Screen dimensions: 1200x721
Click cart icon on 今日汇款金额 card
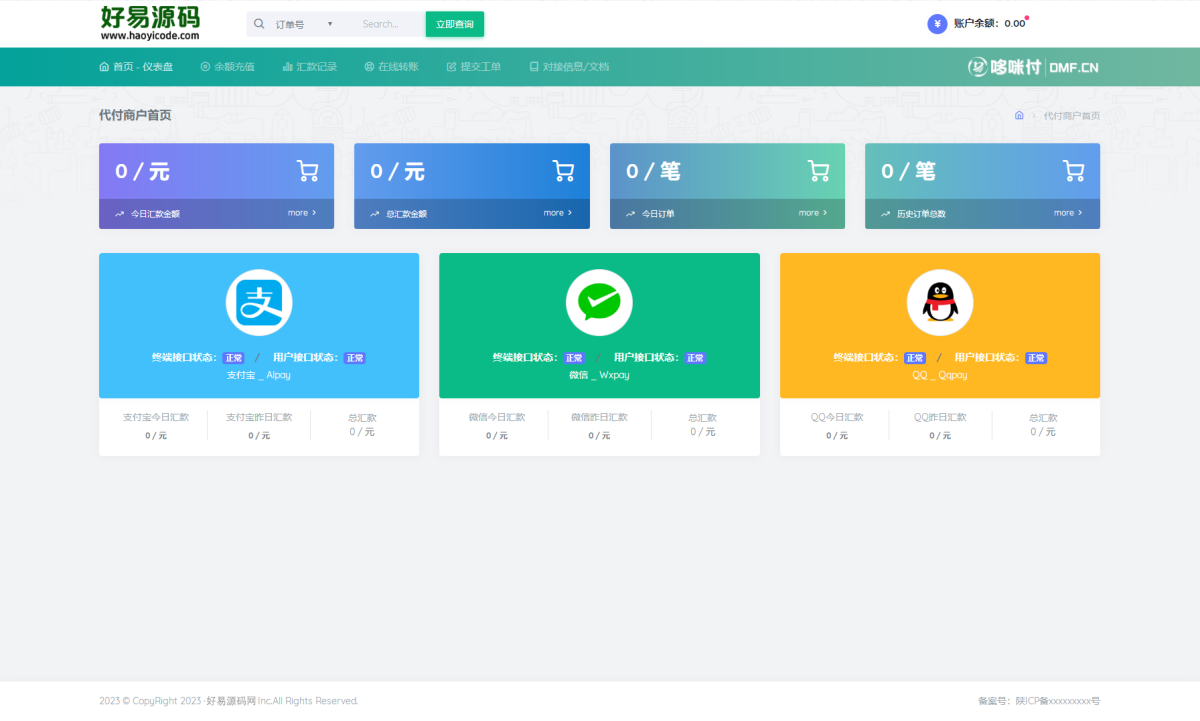[x=308, y=171]
